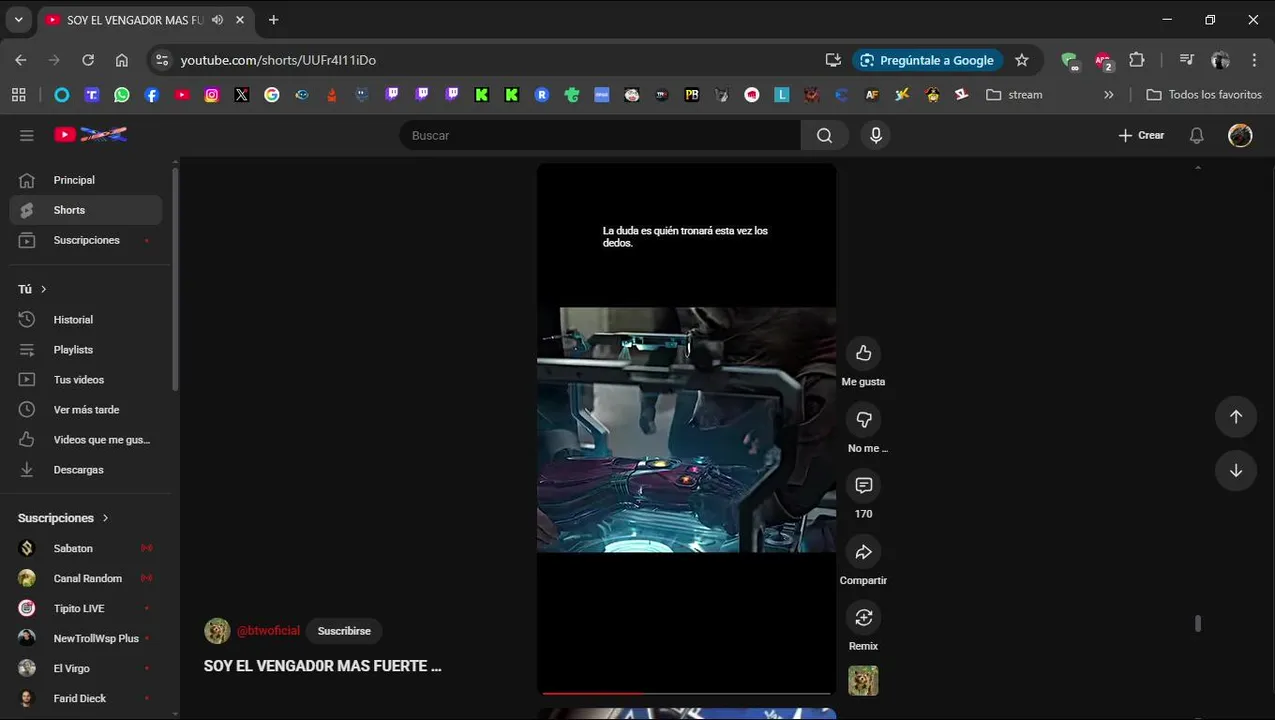1275x720 pixels.
Task: Click the Crear button
Action: click(1141, 135)
